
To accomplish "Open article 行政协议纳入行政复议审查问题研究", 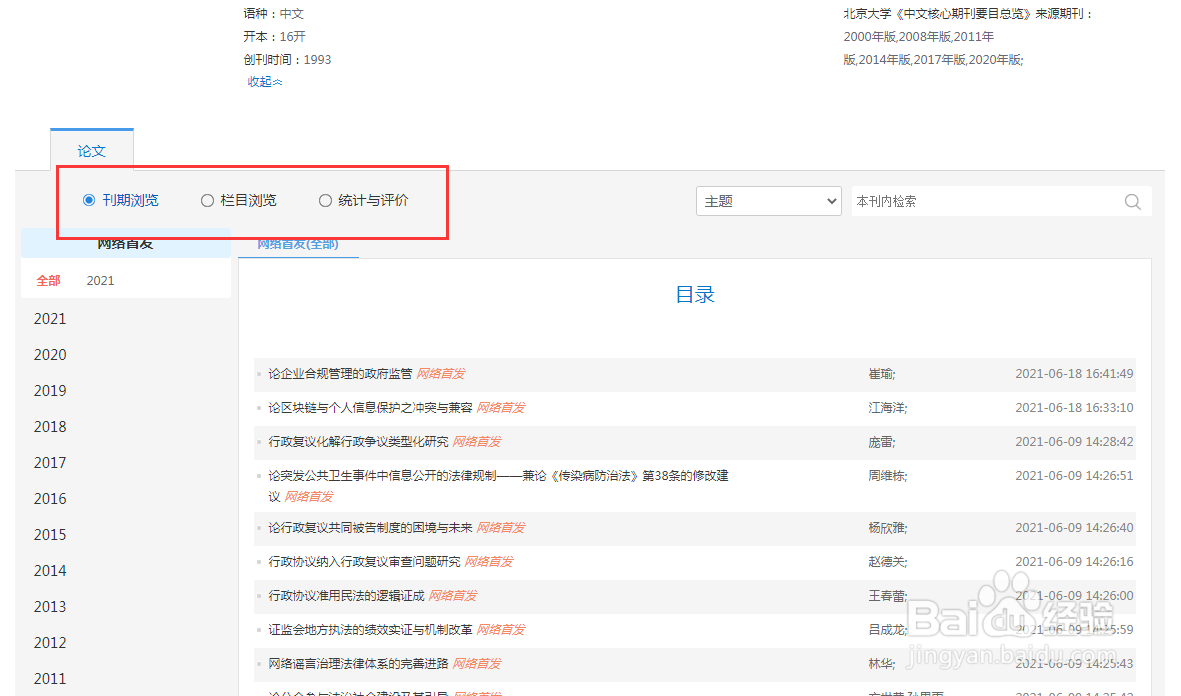I will pos(365,561).
